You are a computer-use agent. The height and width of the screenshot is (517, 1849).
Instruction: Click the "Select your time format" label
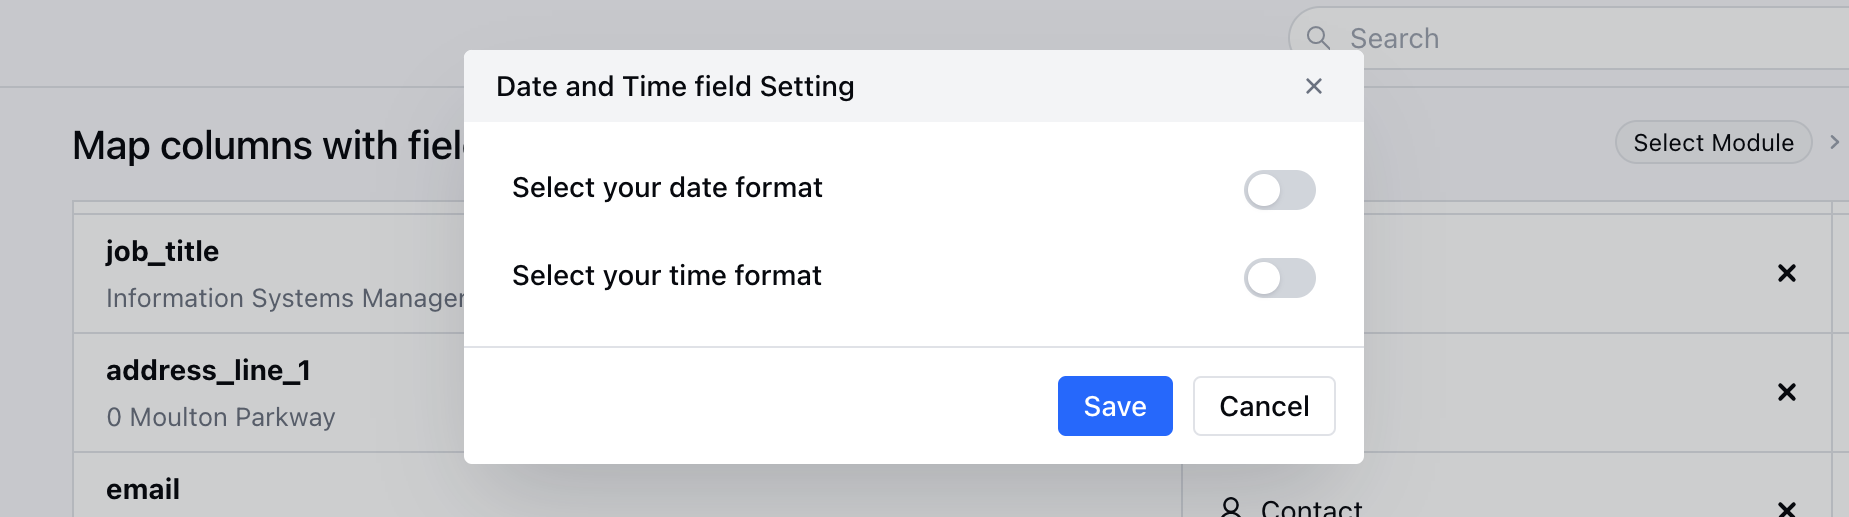pos(666,276)
